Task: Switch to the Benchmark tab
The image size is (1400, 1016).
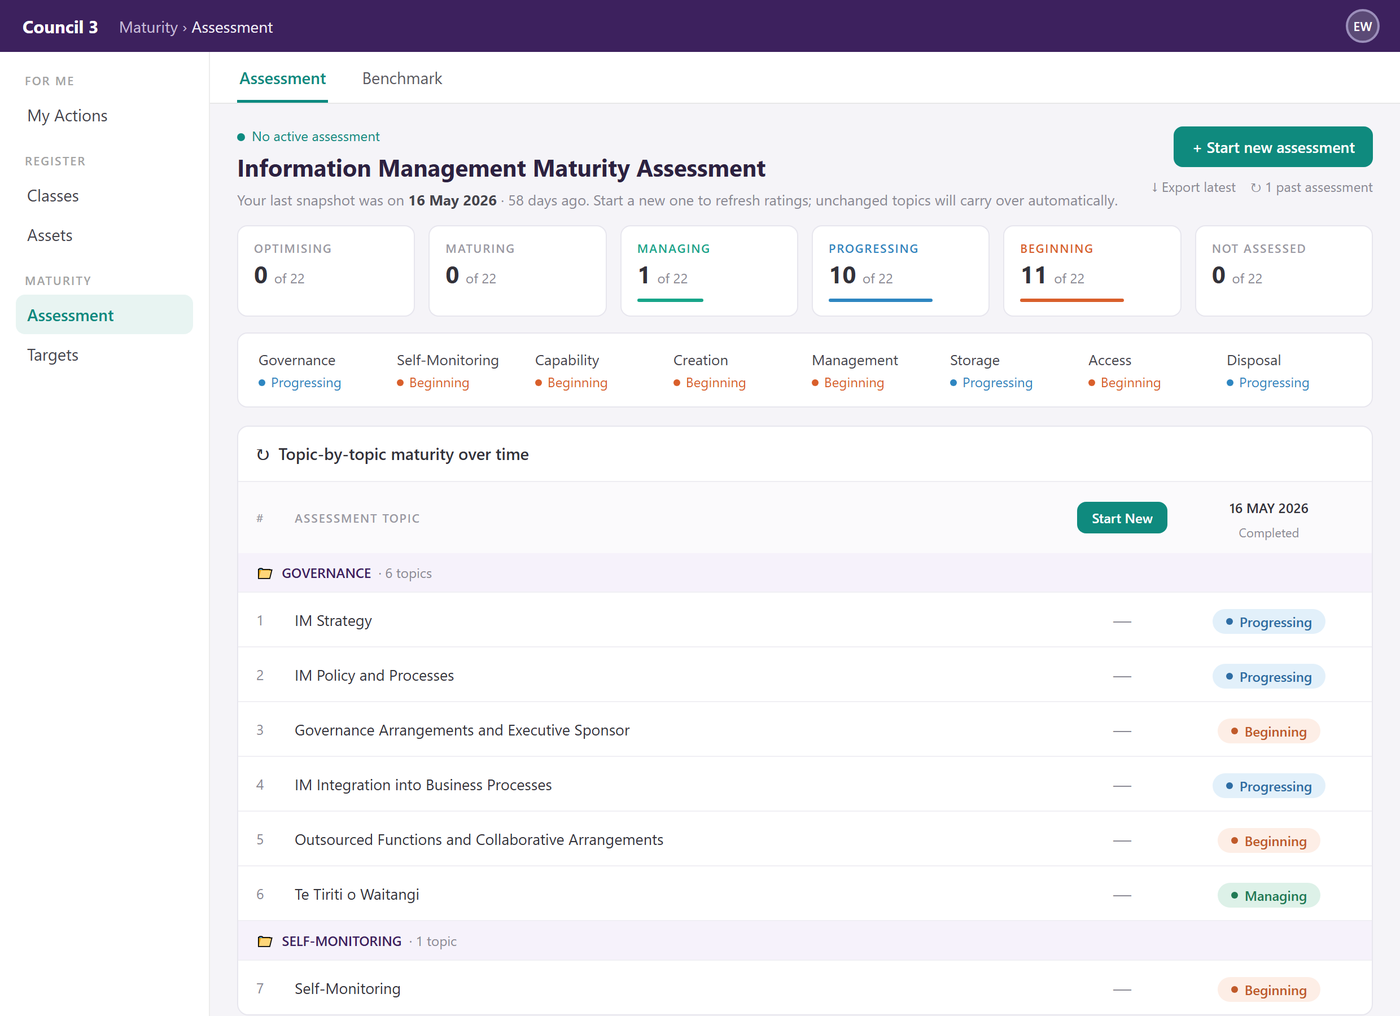Action: [402, 78]
